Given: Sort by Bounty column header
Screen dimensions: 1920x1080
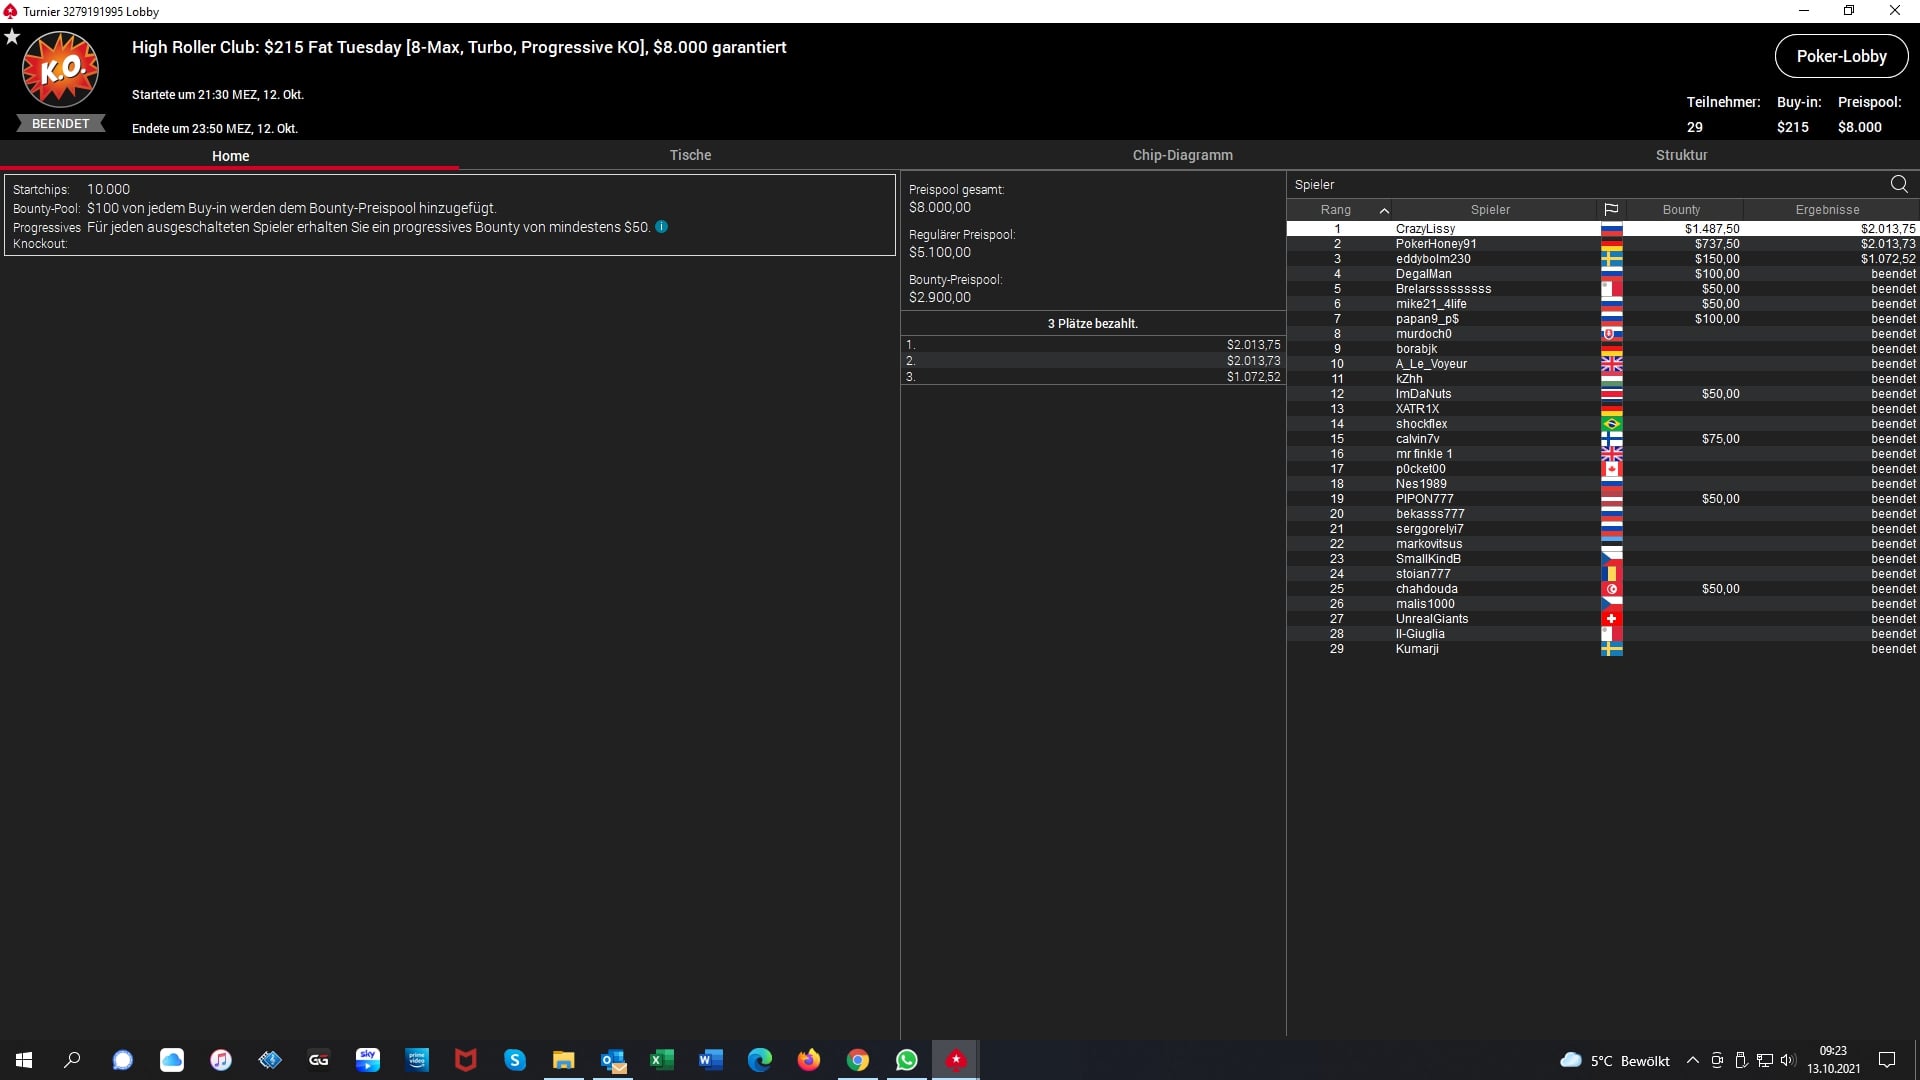Looking at the screenshot, I should tap(1681, 210).
